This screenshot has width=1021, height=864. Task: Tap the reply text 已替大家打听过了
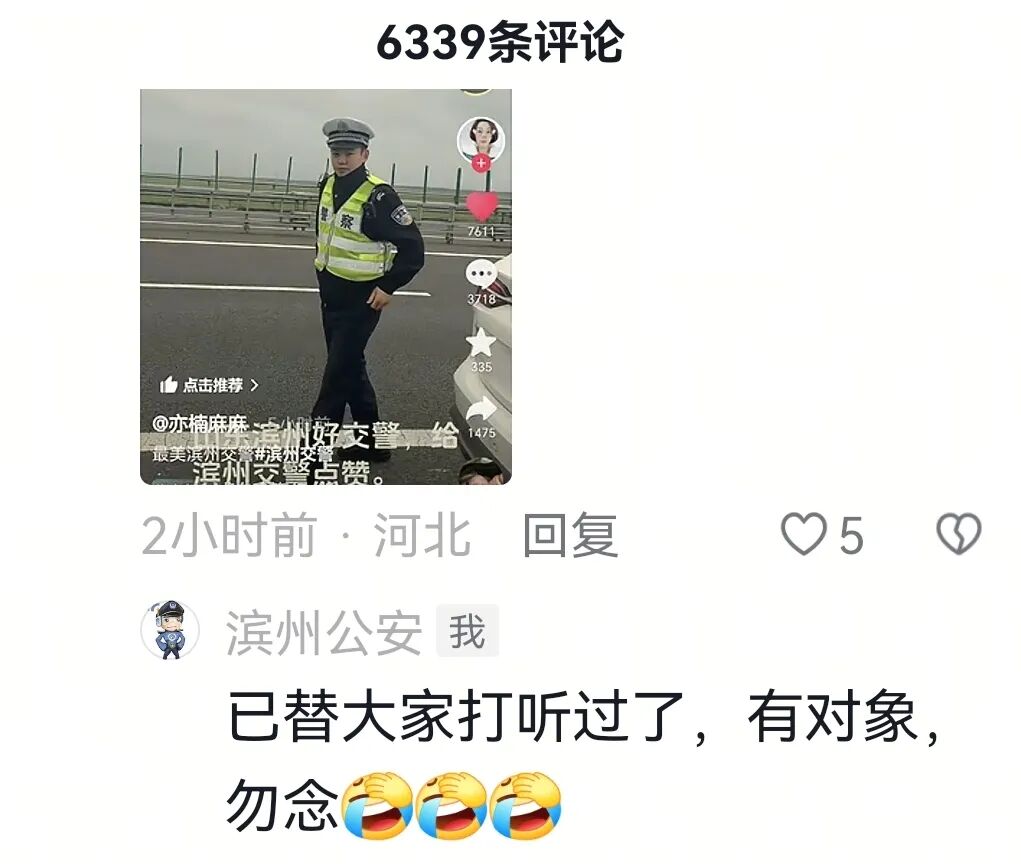coord(456,718)
